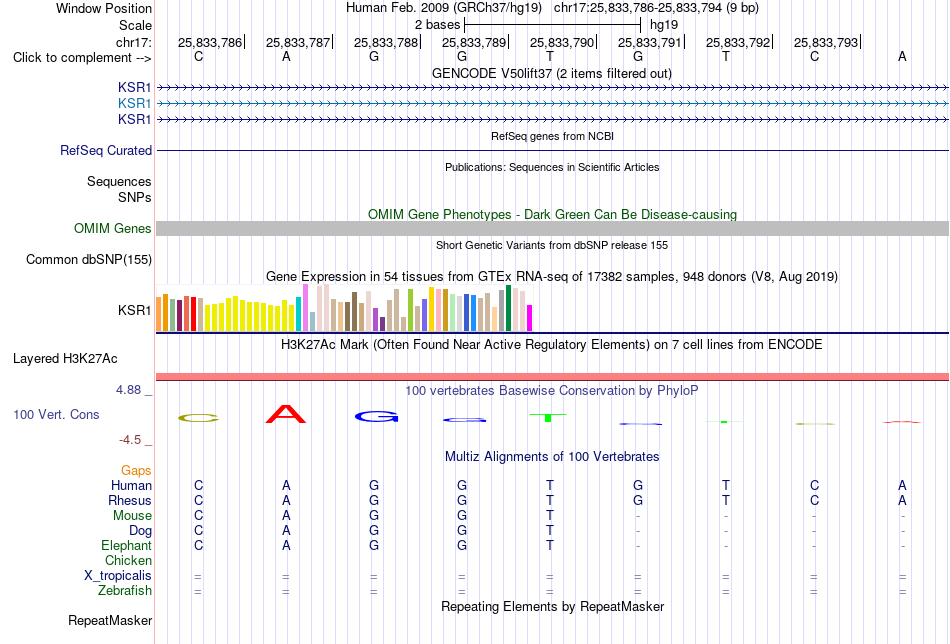Select the Elephant species label
The height and width of the screenshot is (644, 950).
coord(126,545)
